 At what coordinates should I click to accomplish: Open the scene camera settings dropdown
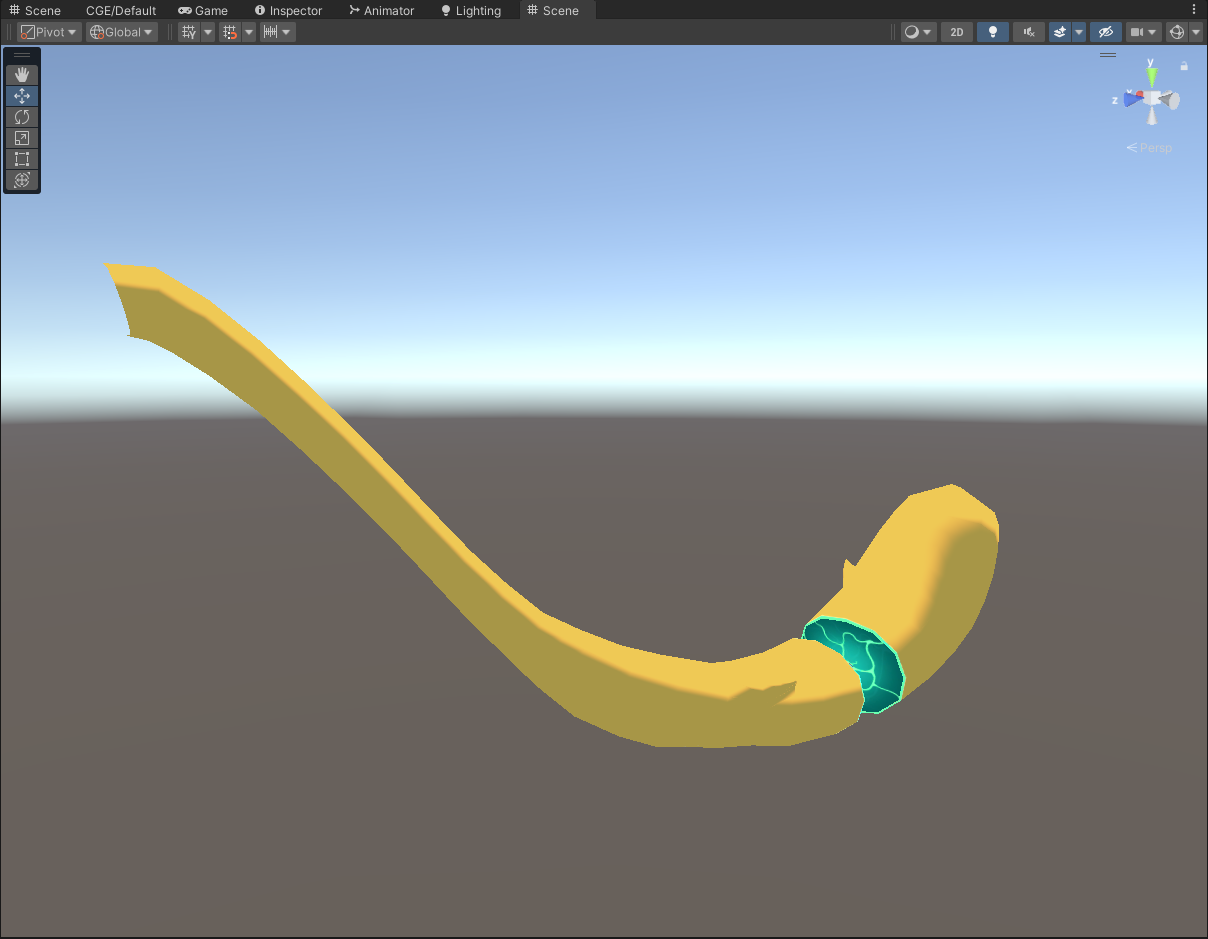(x=1143, y=32)
